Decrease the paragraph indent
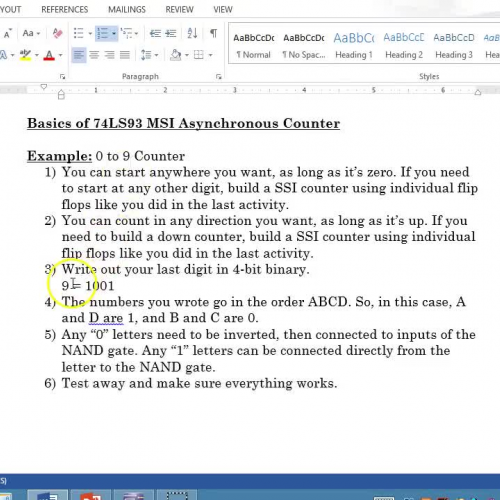The image size is (500, 500). (155, 33)
